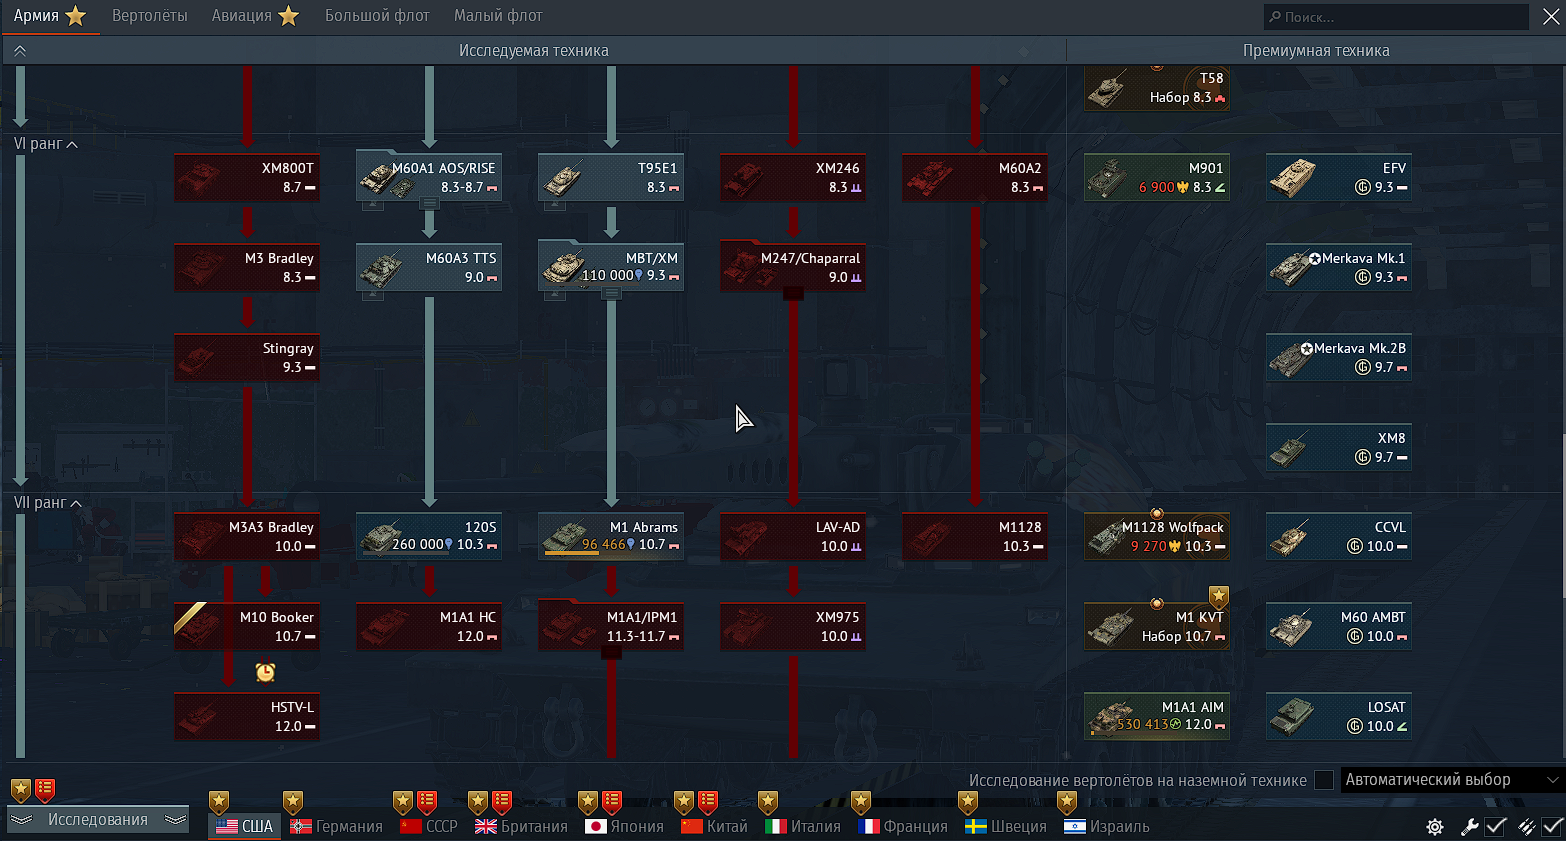Image resolution: width=1566 pixels, height=841 pixels.
Task: Select the M1128 researchable vehicle
Action: coord(975,536)
